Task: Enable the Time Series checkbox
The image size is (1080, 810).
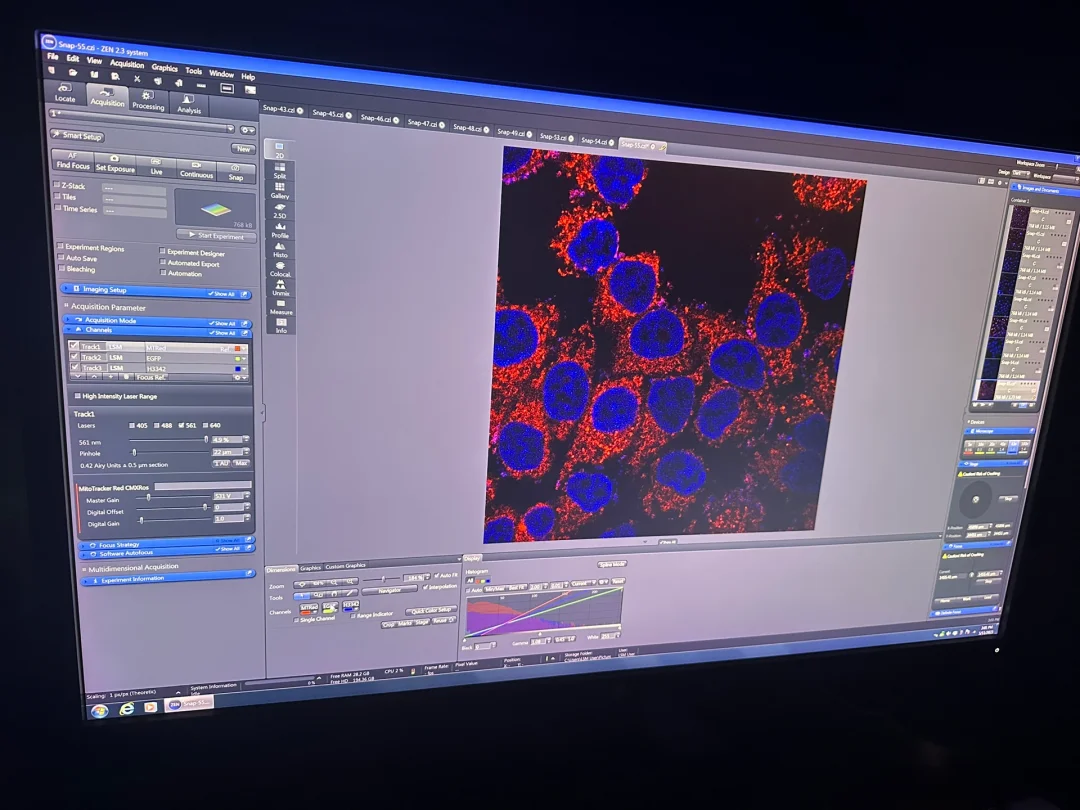Action: [x=58, y=207]
